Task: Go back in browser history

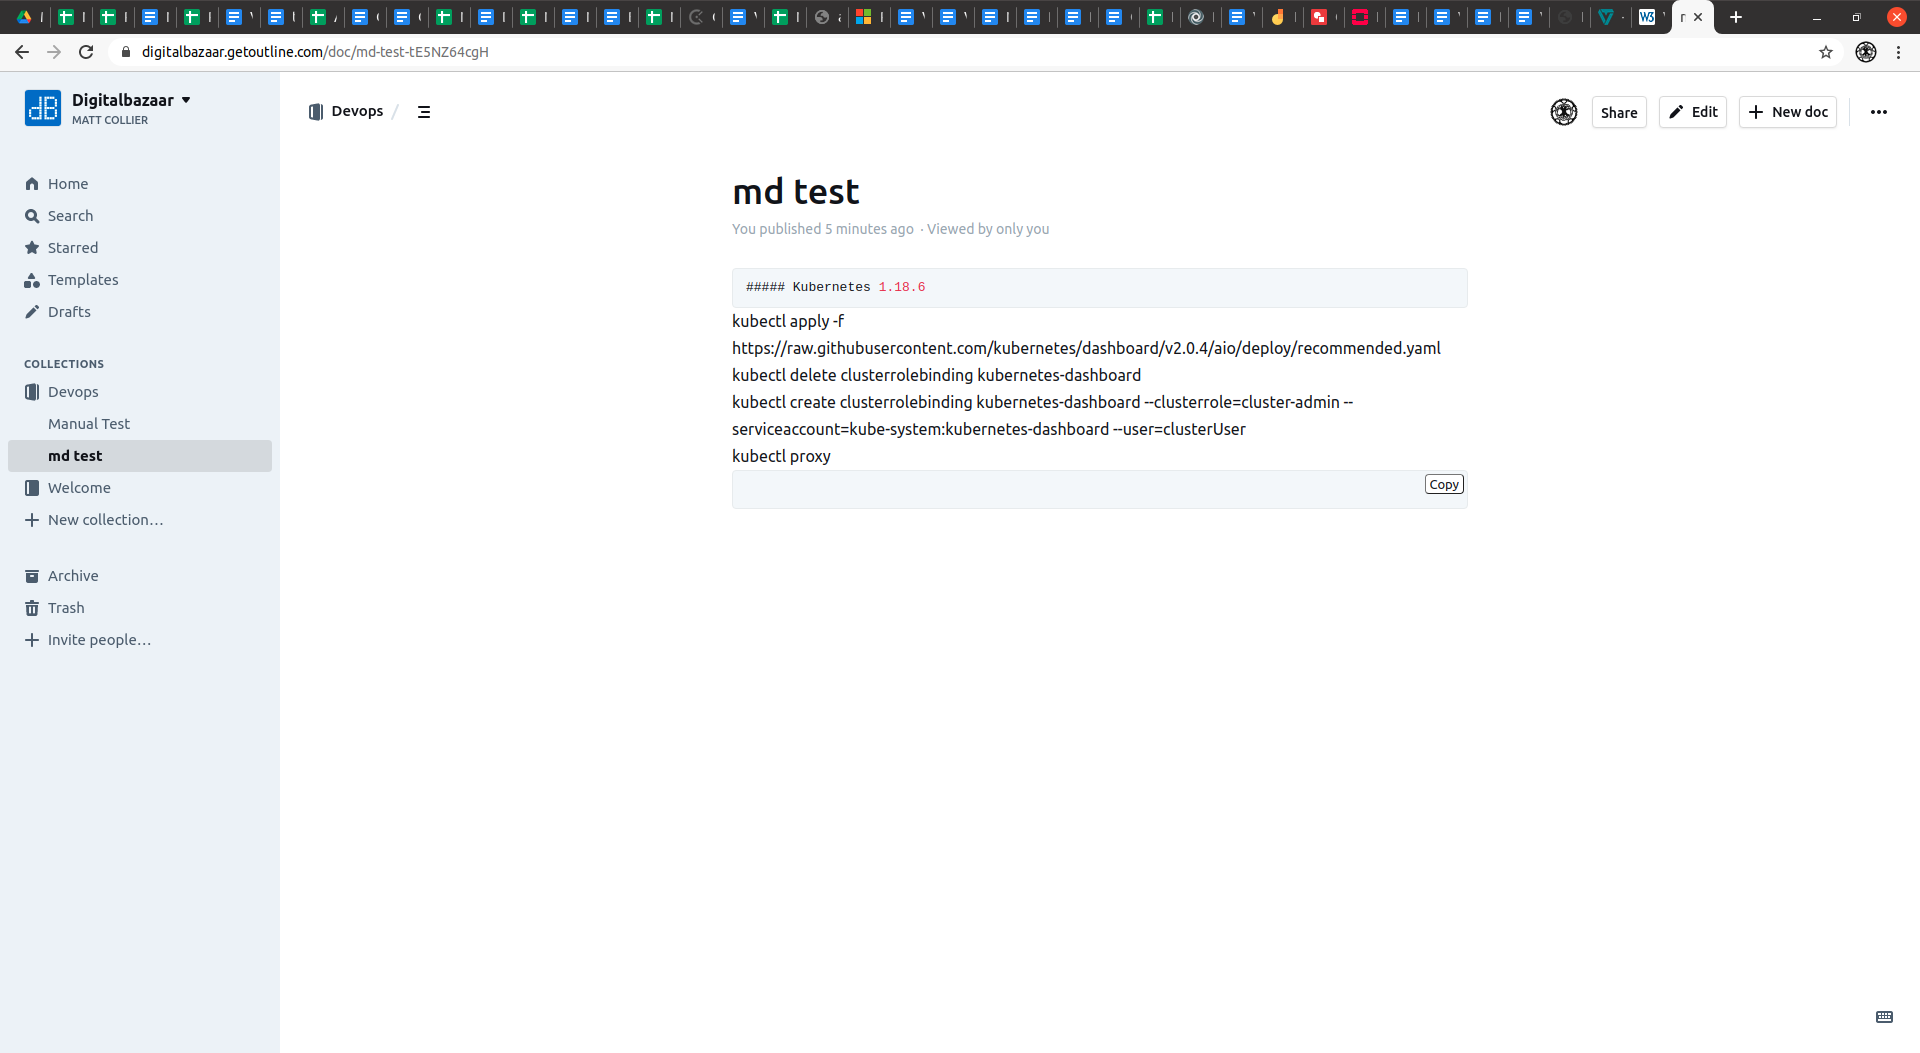Action: coord(22,52)
